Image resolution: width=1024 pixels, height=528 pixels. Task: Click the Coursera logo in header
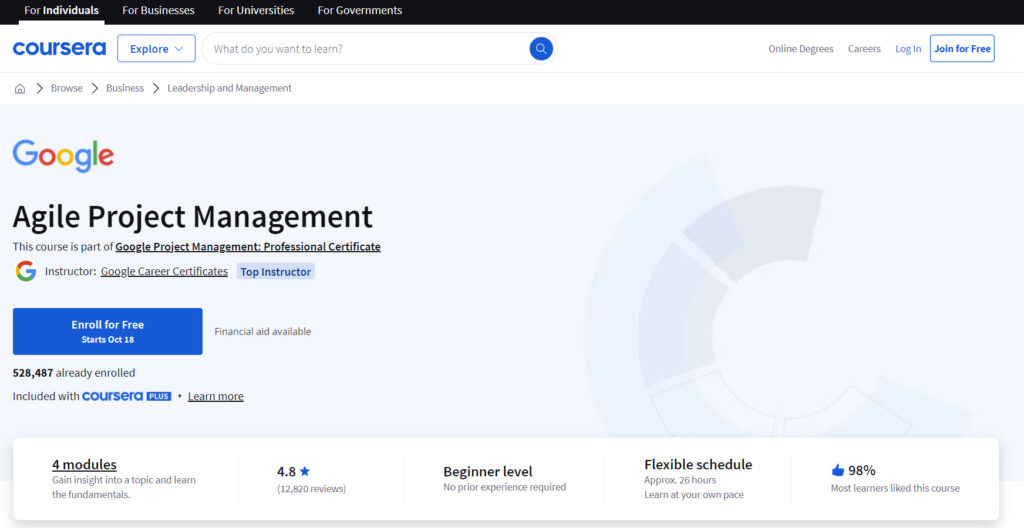click(x=59, y=49)
